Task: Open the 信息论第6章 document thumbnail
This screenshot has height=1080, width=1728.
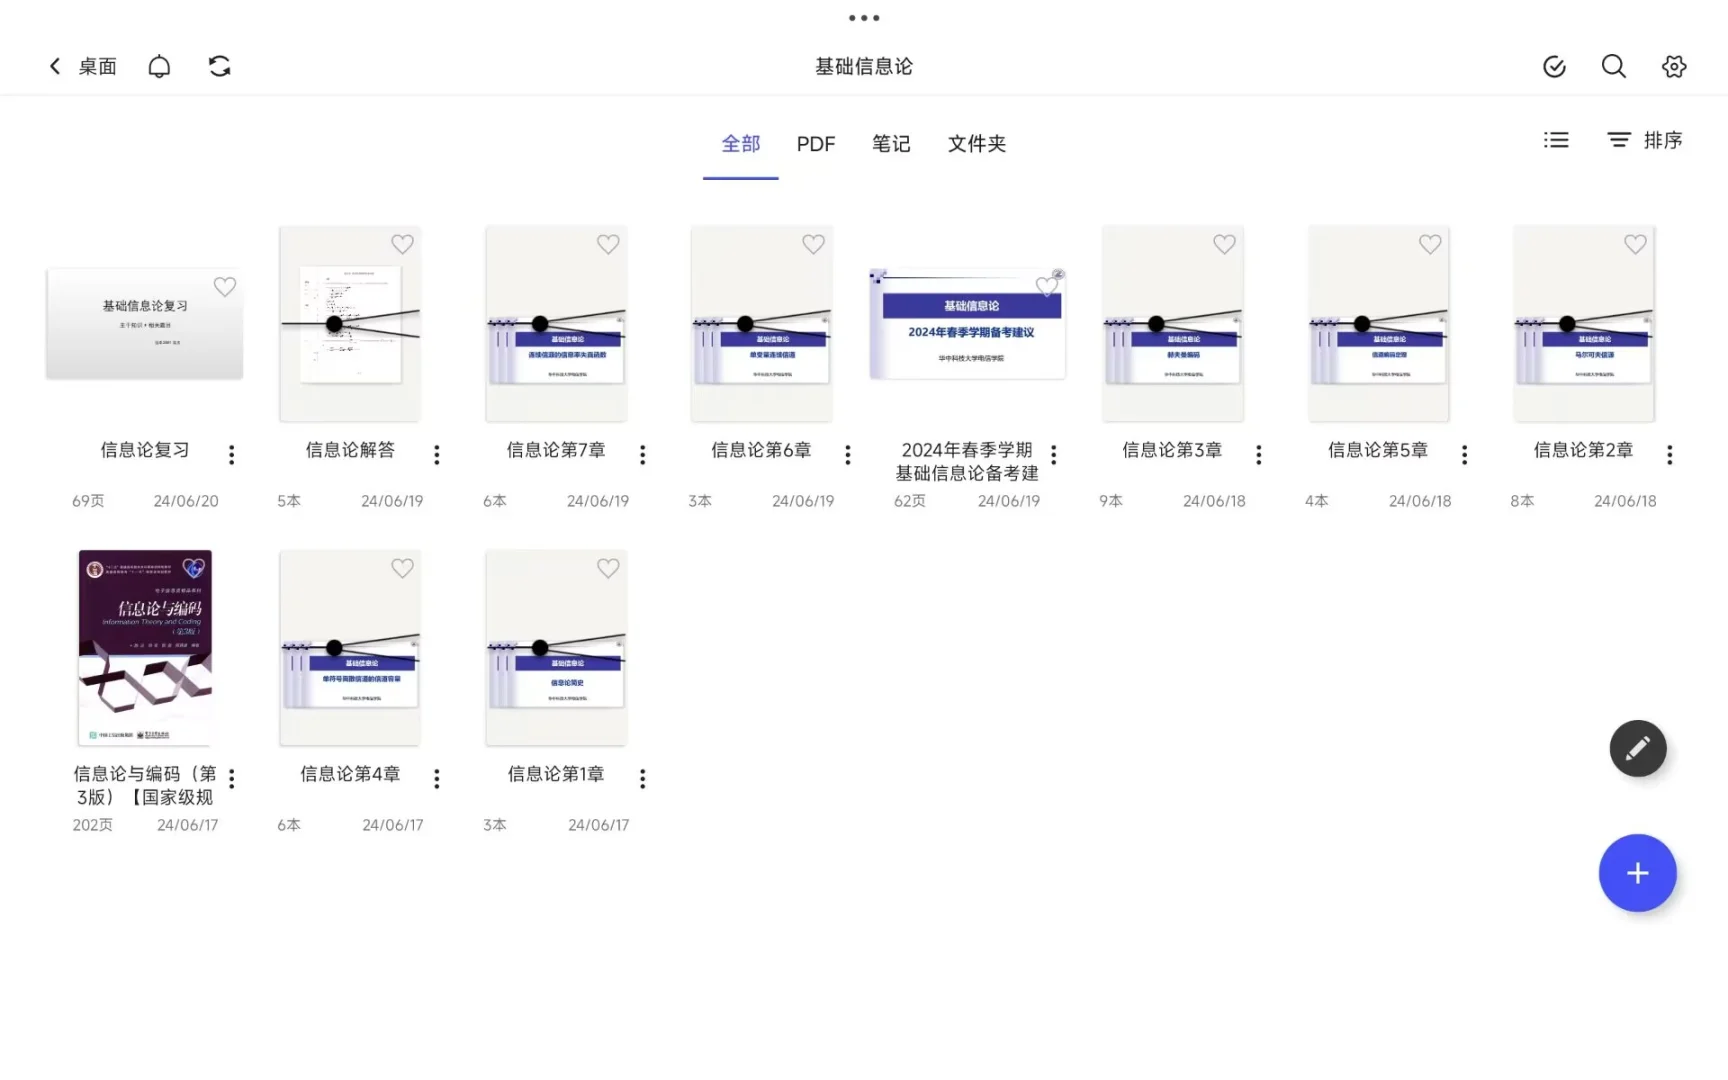Action: 761,322
